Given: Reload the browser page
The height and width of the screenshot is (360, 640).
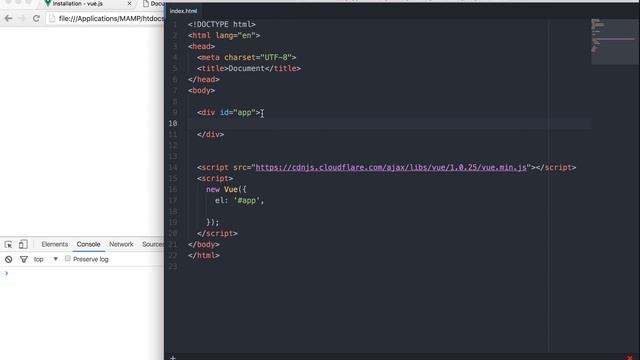Looking at the screenshot, I should (x=36, y=18).
